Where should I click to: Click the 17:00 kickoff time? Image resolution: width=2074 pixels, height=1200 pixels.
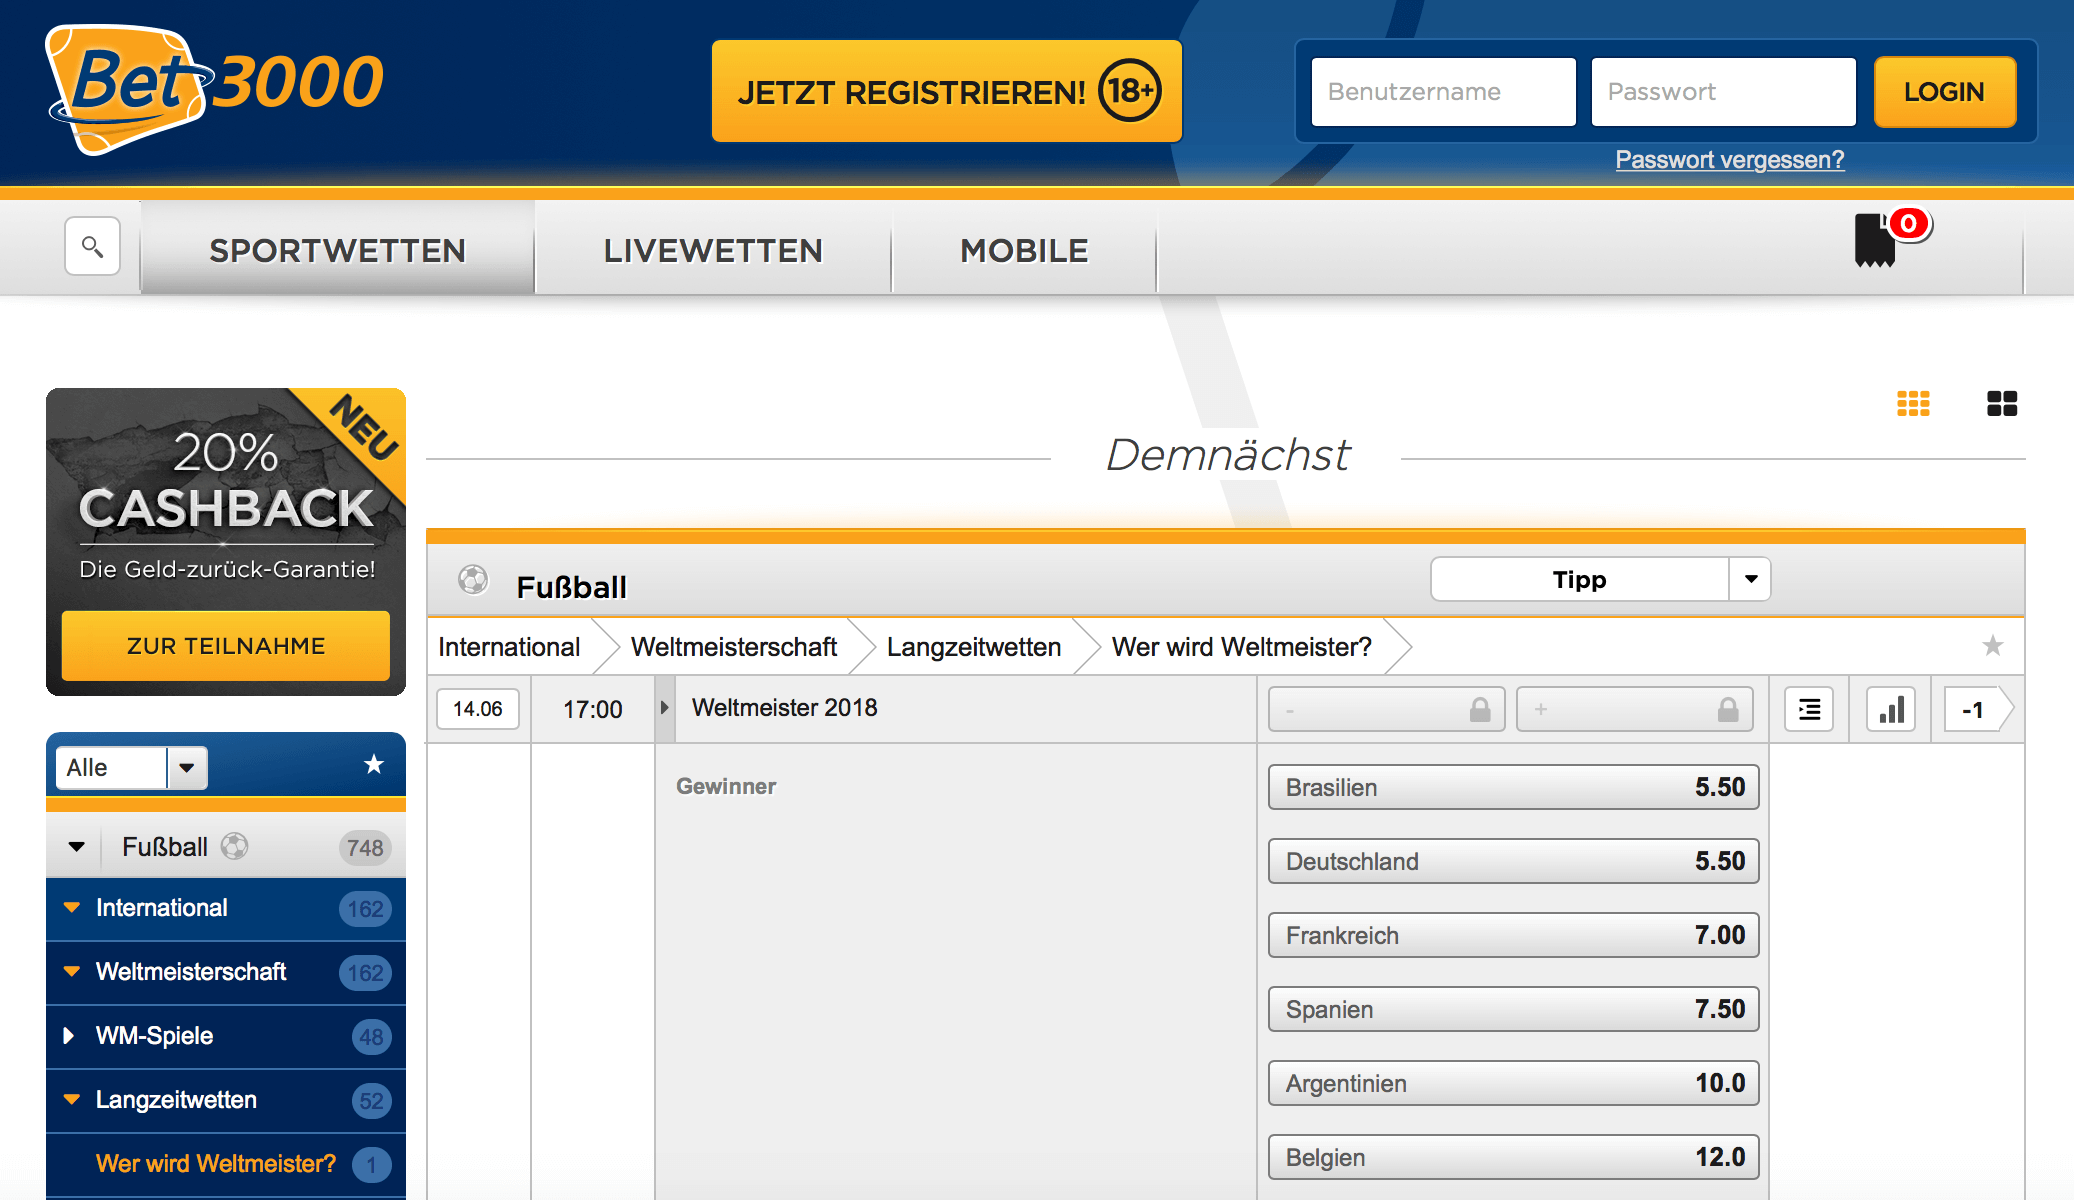click(592, 710)
